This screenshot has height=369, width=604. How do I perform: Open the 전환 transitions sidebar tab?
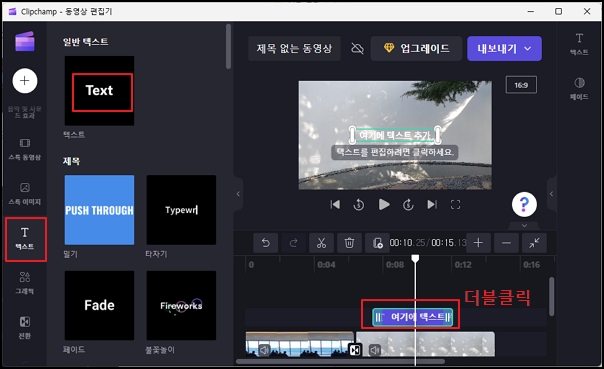point(25,328)
